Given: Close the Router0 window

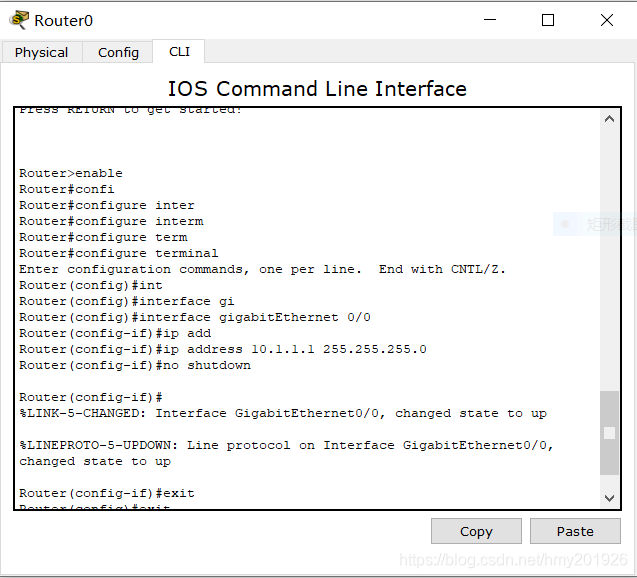Looking at the screenshot, I should tap(607, 19).
